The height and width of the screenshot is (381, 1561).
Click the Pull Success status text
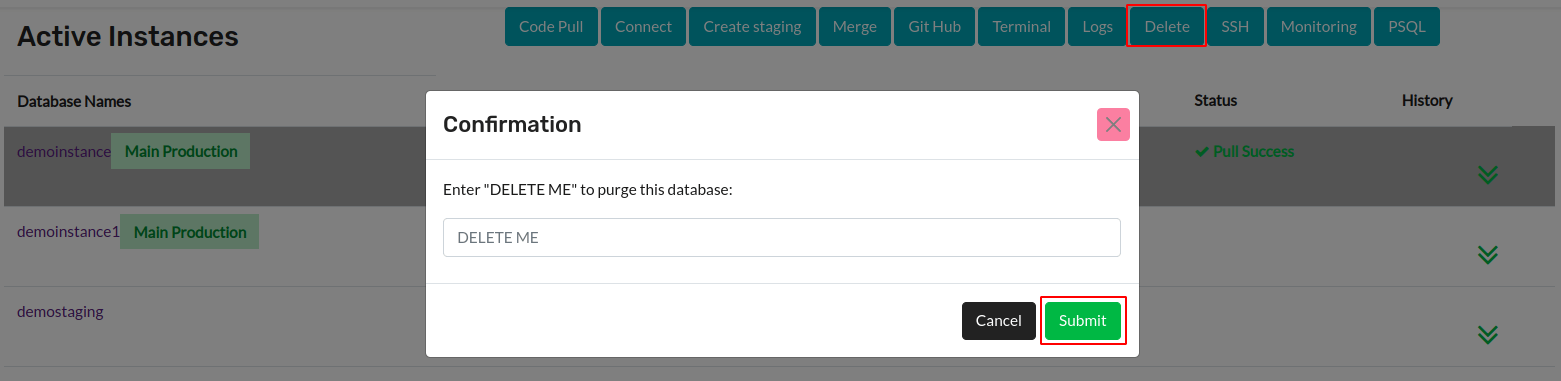click(x=1245, y=152)
